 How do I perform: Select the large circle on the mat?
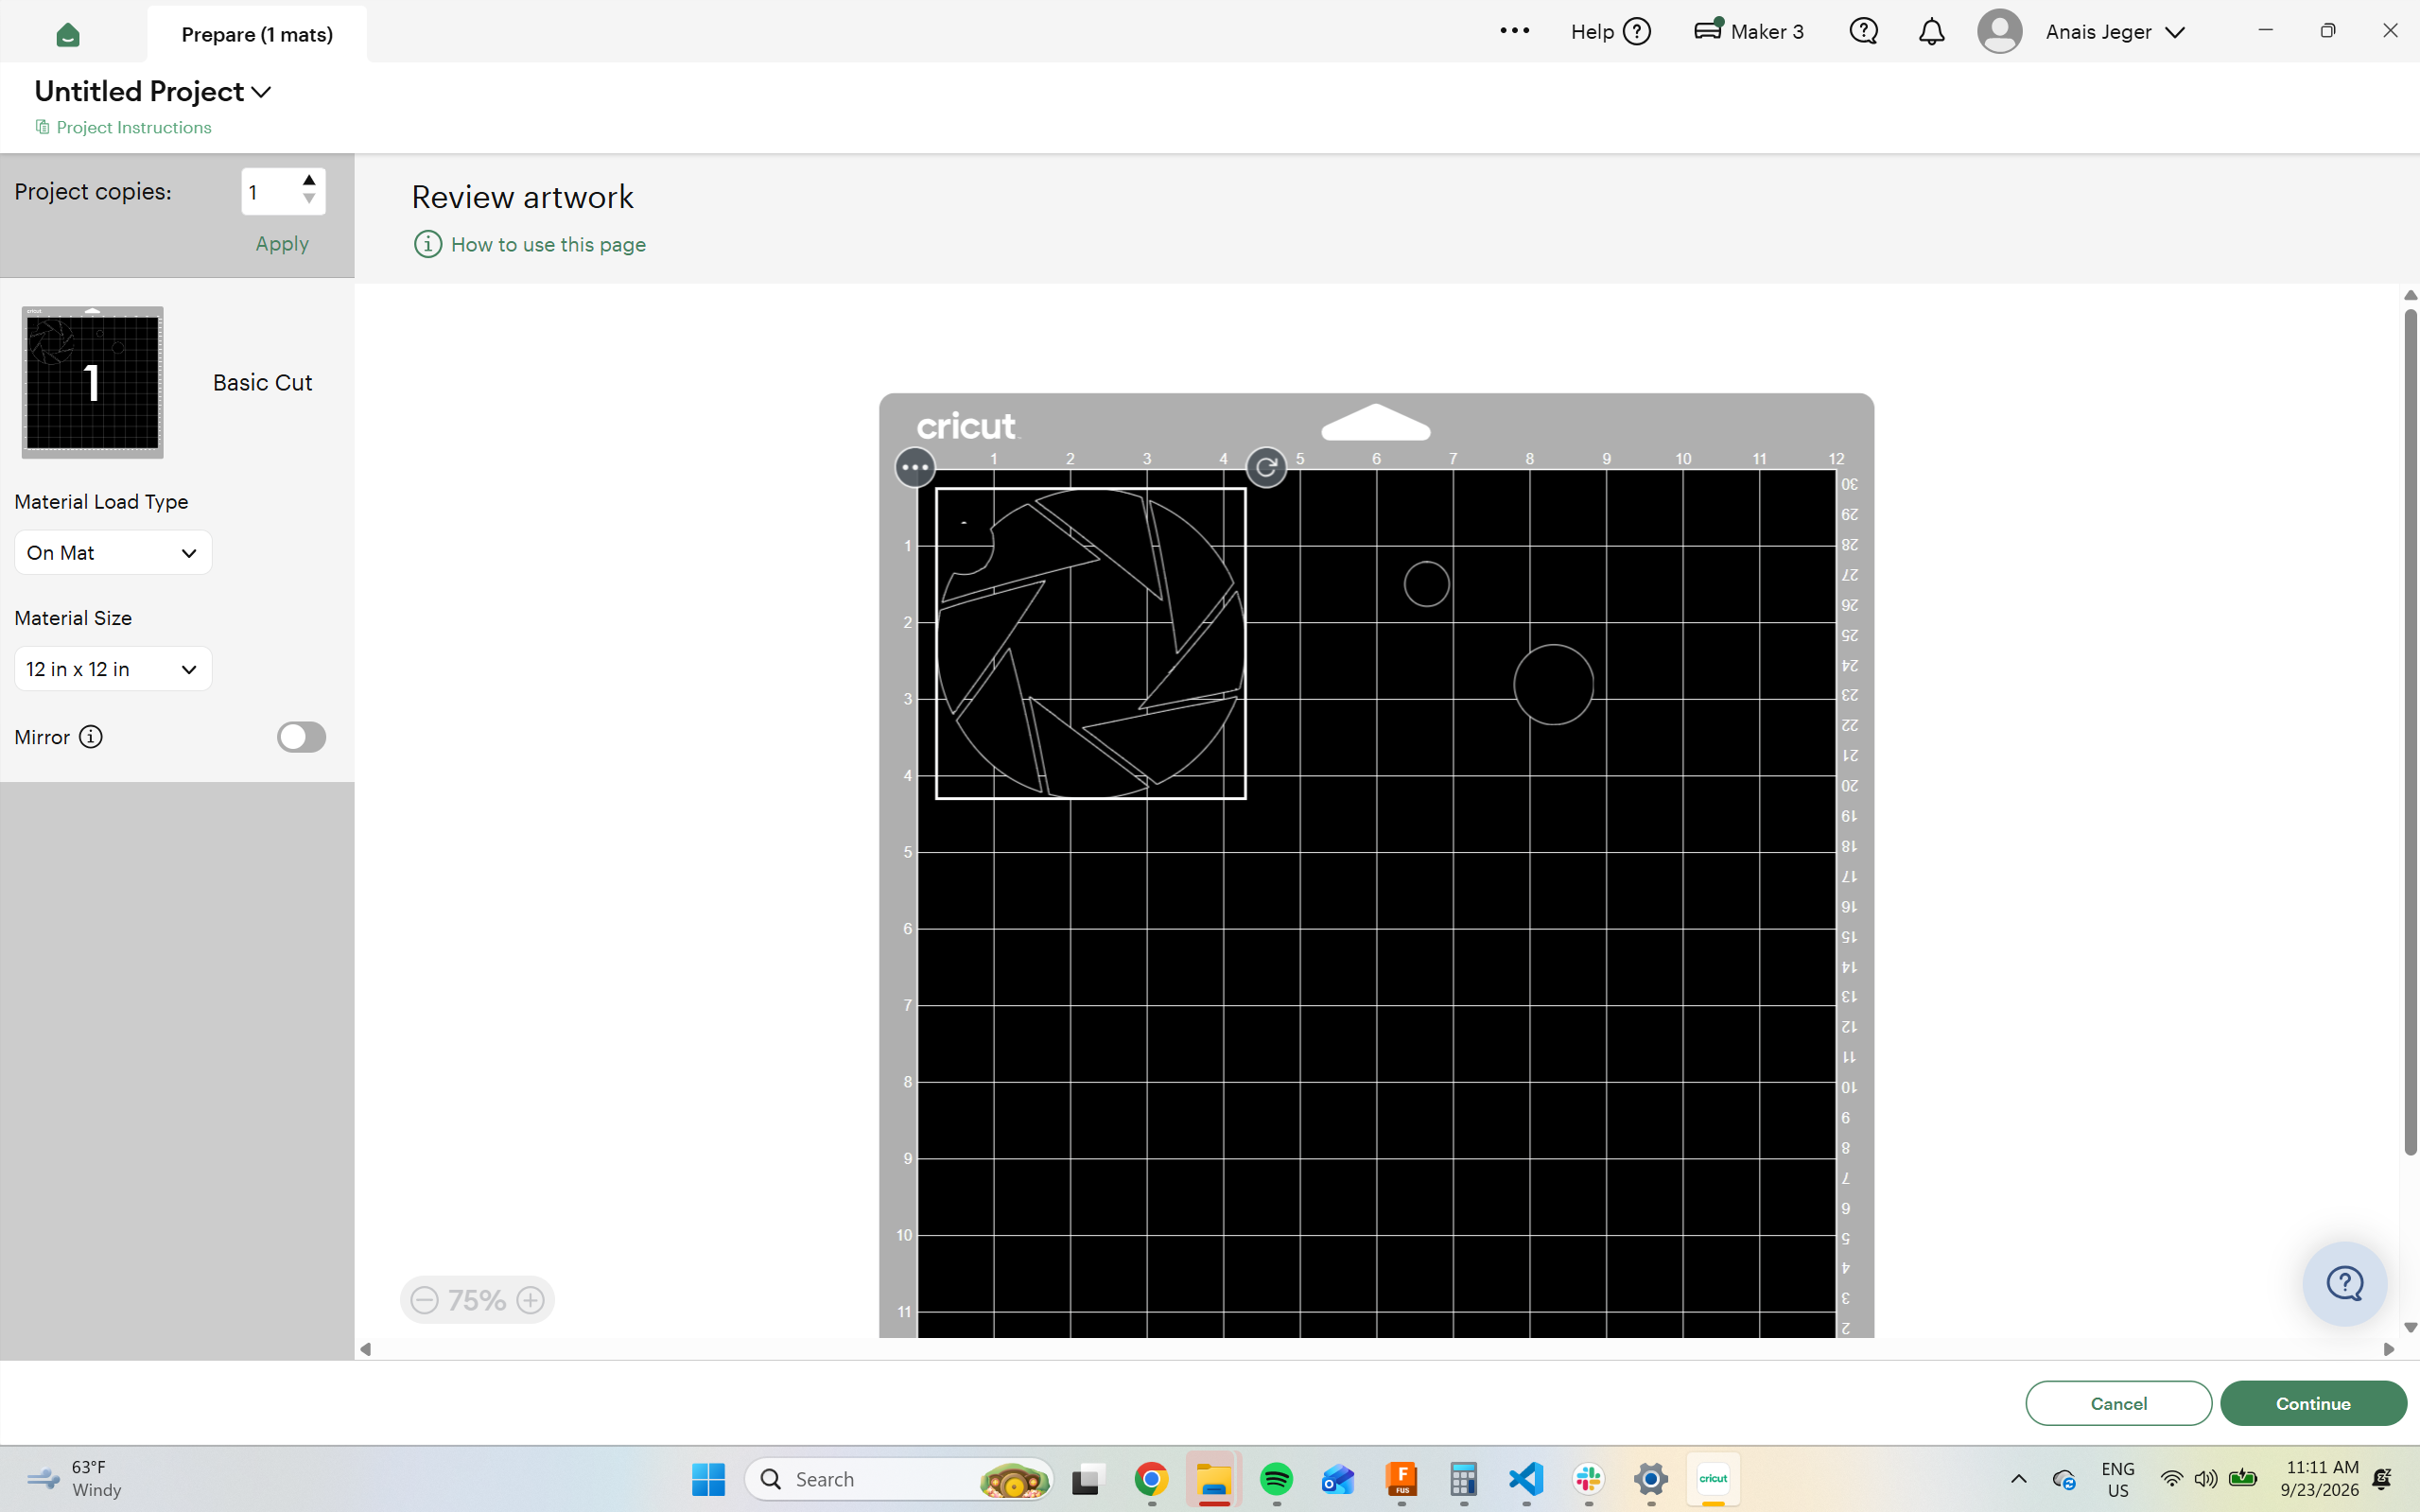(1553, 685)
